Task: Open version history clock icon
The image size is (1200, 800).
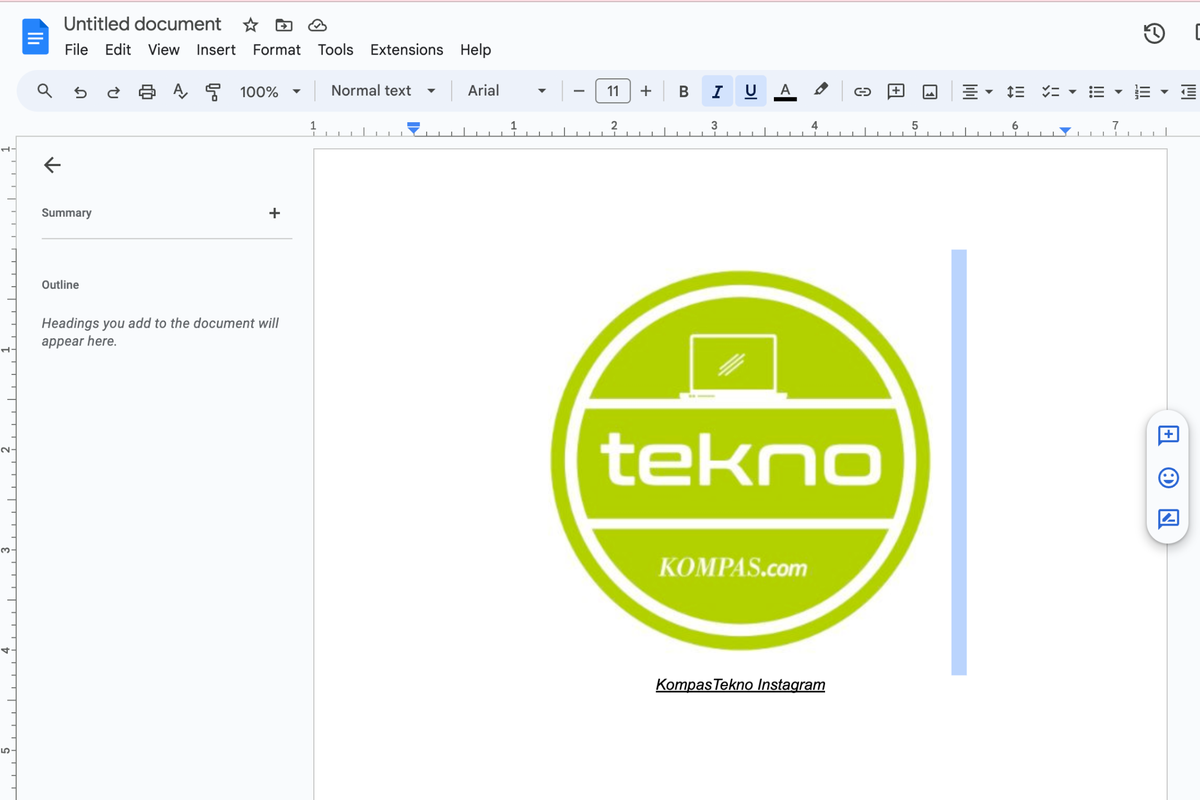Action: pyautogui.click(x=1154, y=34)
